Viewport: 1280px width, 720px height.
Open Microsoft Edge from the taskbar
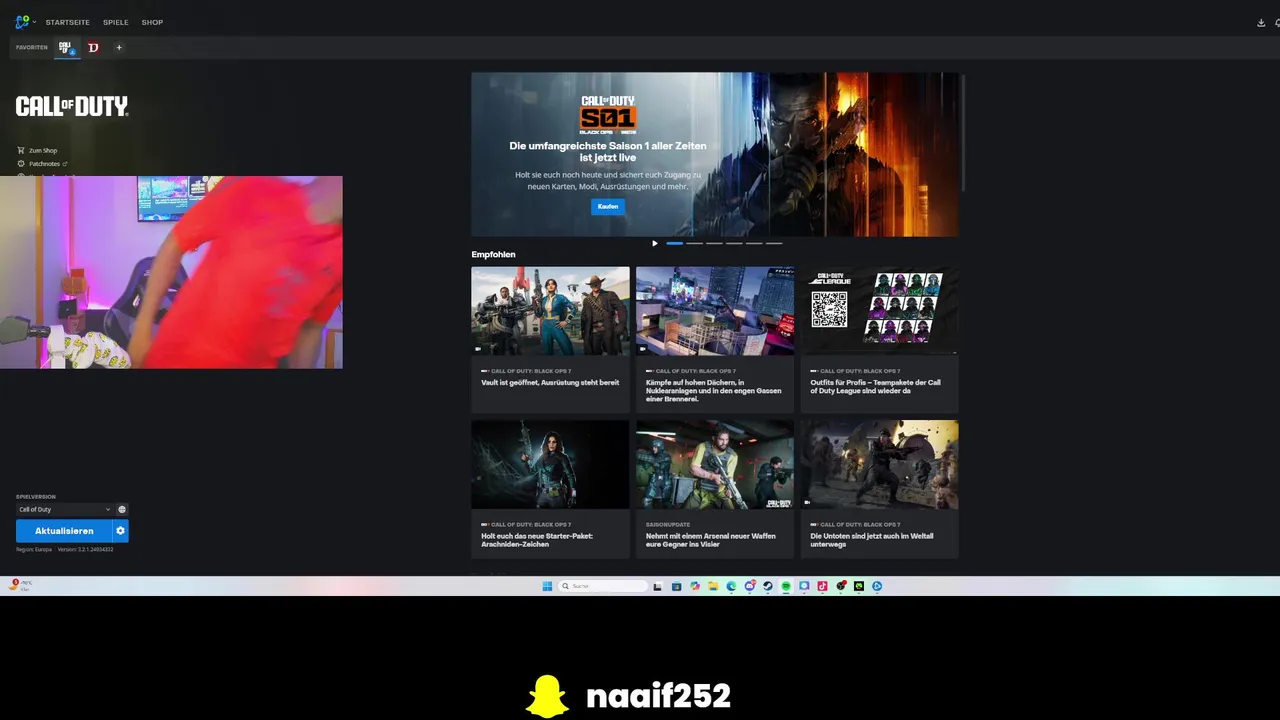click(731, 586)
